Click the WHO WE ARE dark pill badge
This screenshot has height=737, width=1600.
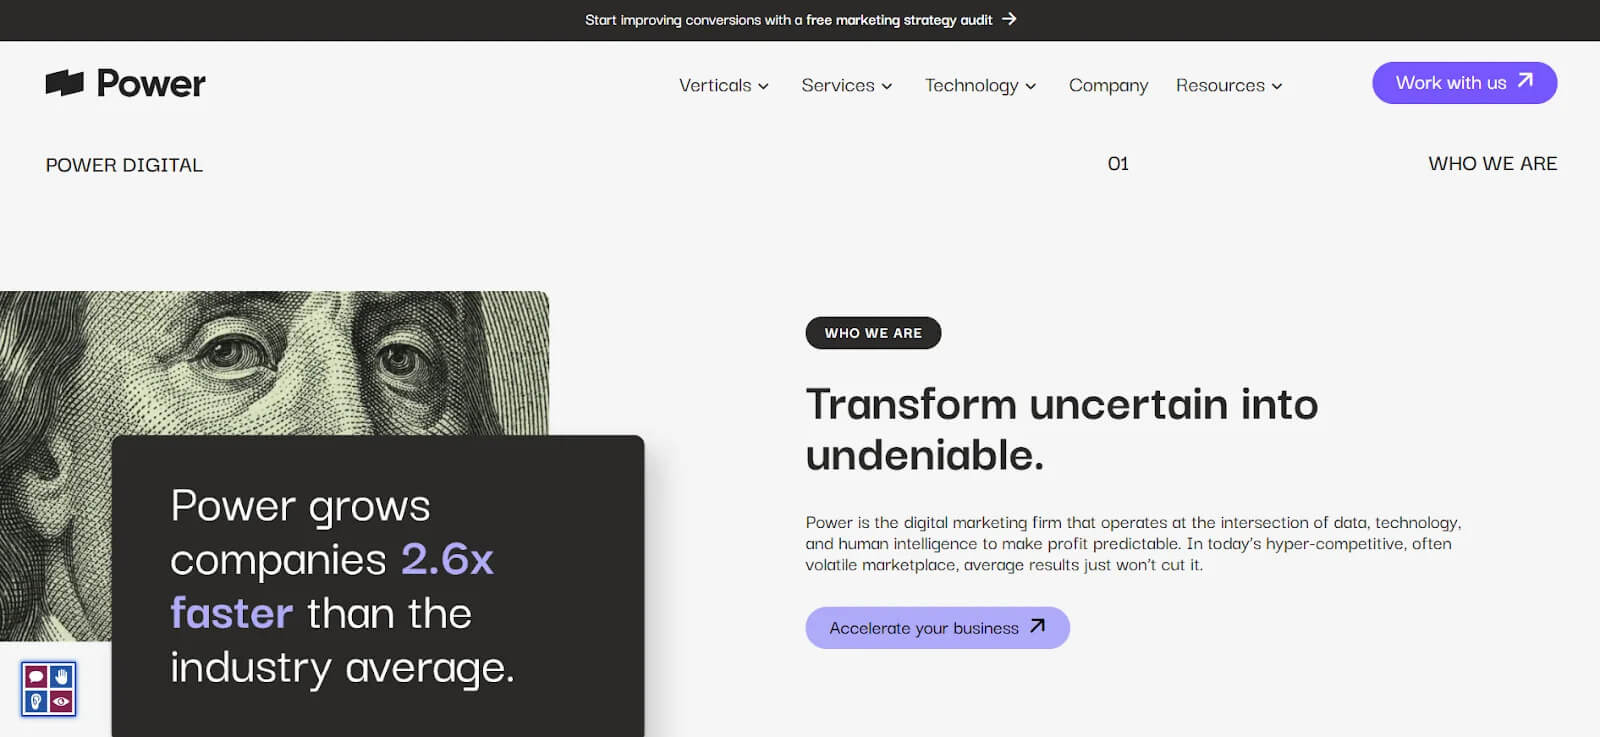click(873, 333)
